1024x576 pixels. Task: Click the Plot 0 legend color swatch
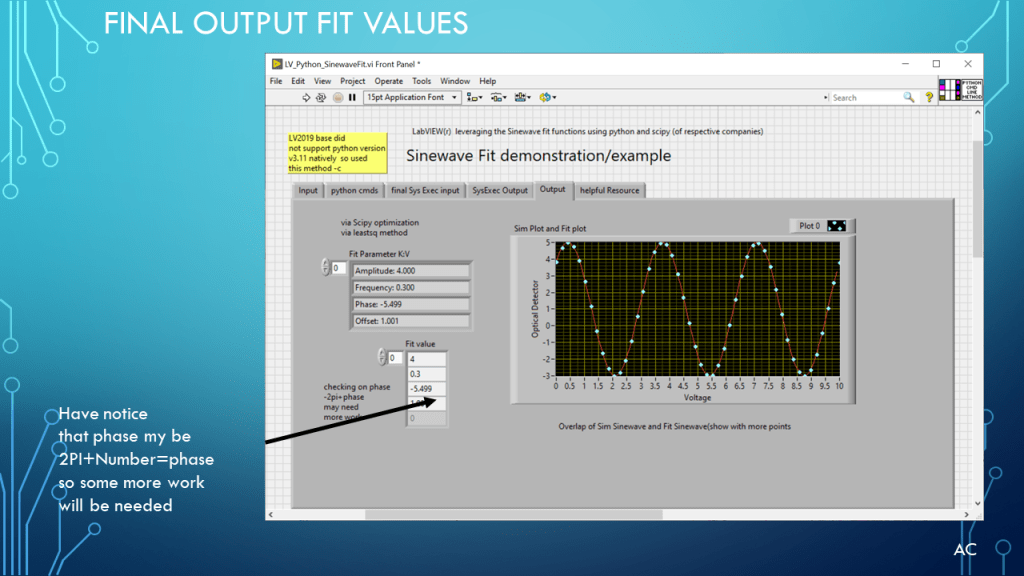tap(836, 226)
